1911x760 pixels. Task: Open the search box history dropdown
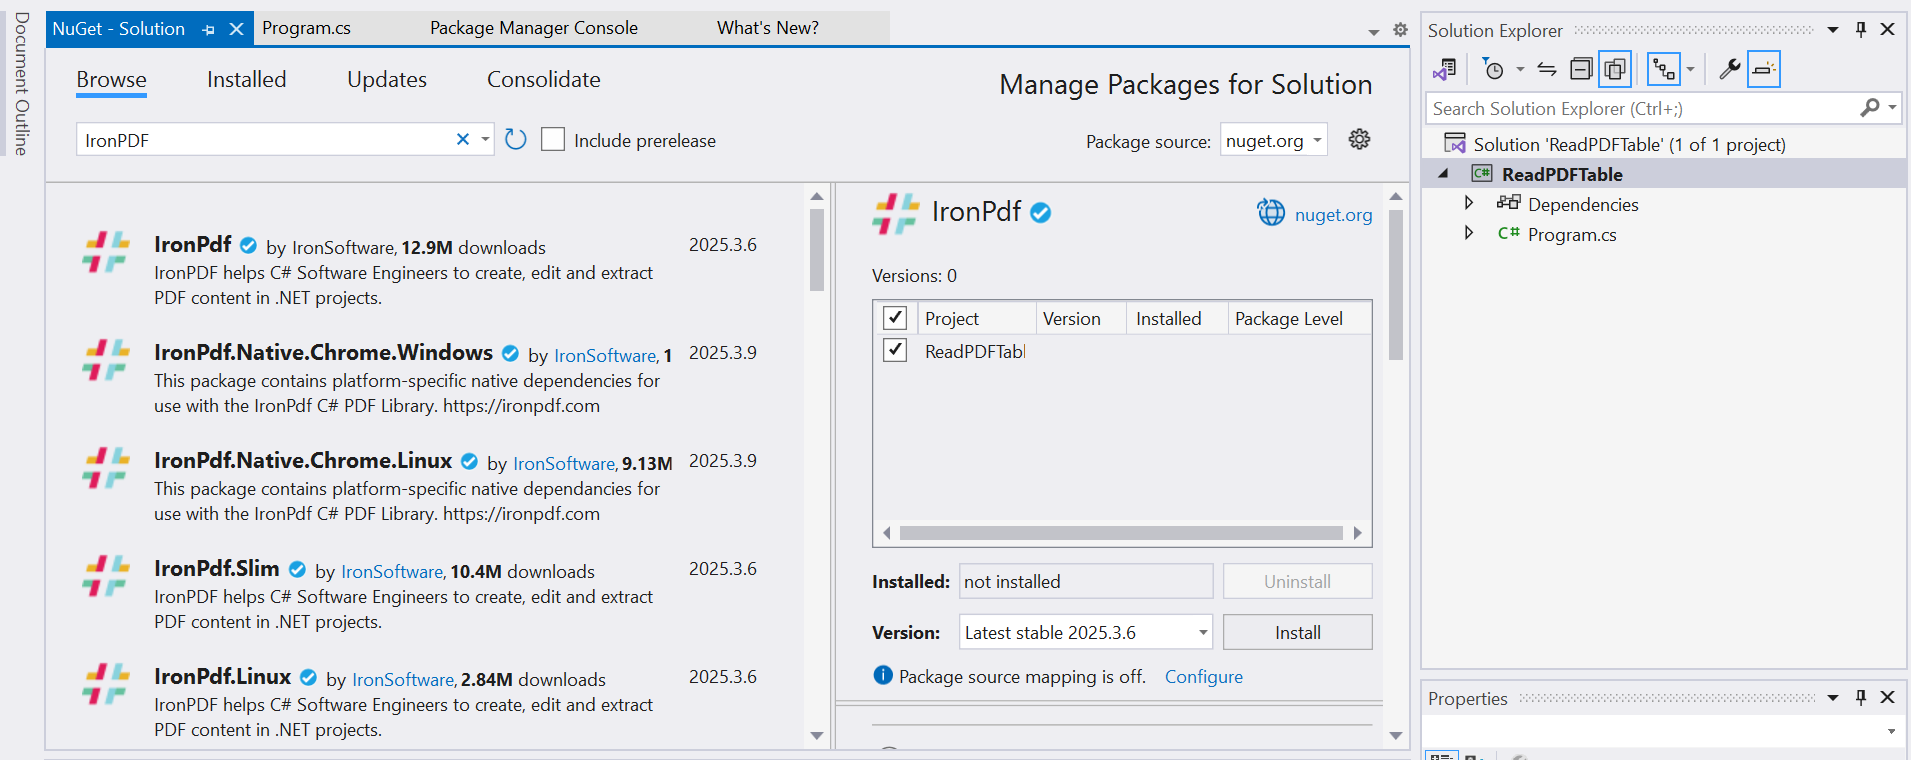pyautogui.click(x=485, y=139)
